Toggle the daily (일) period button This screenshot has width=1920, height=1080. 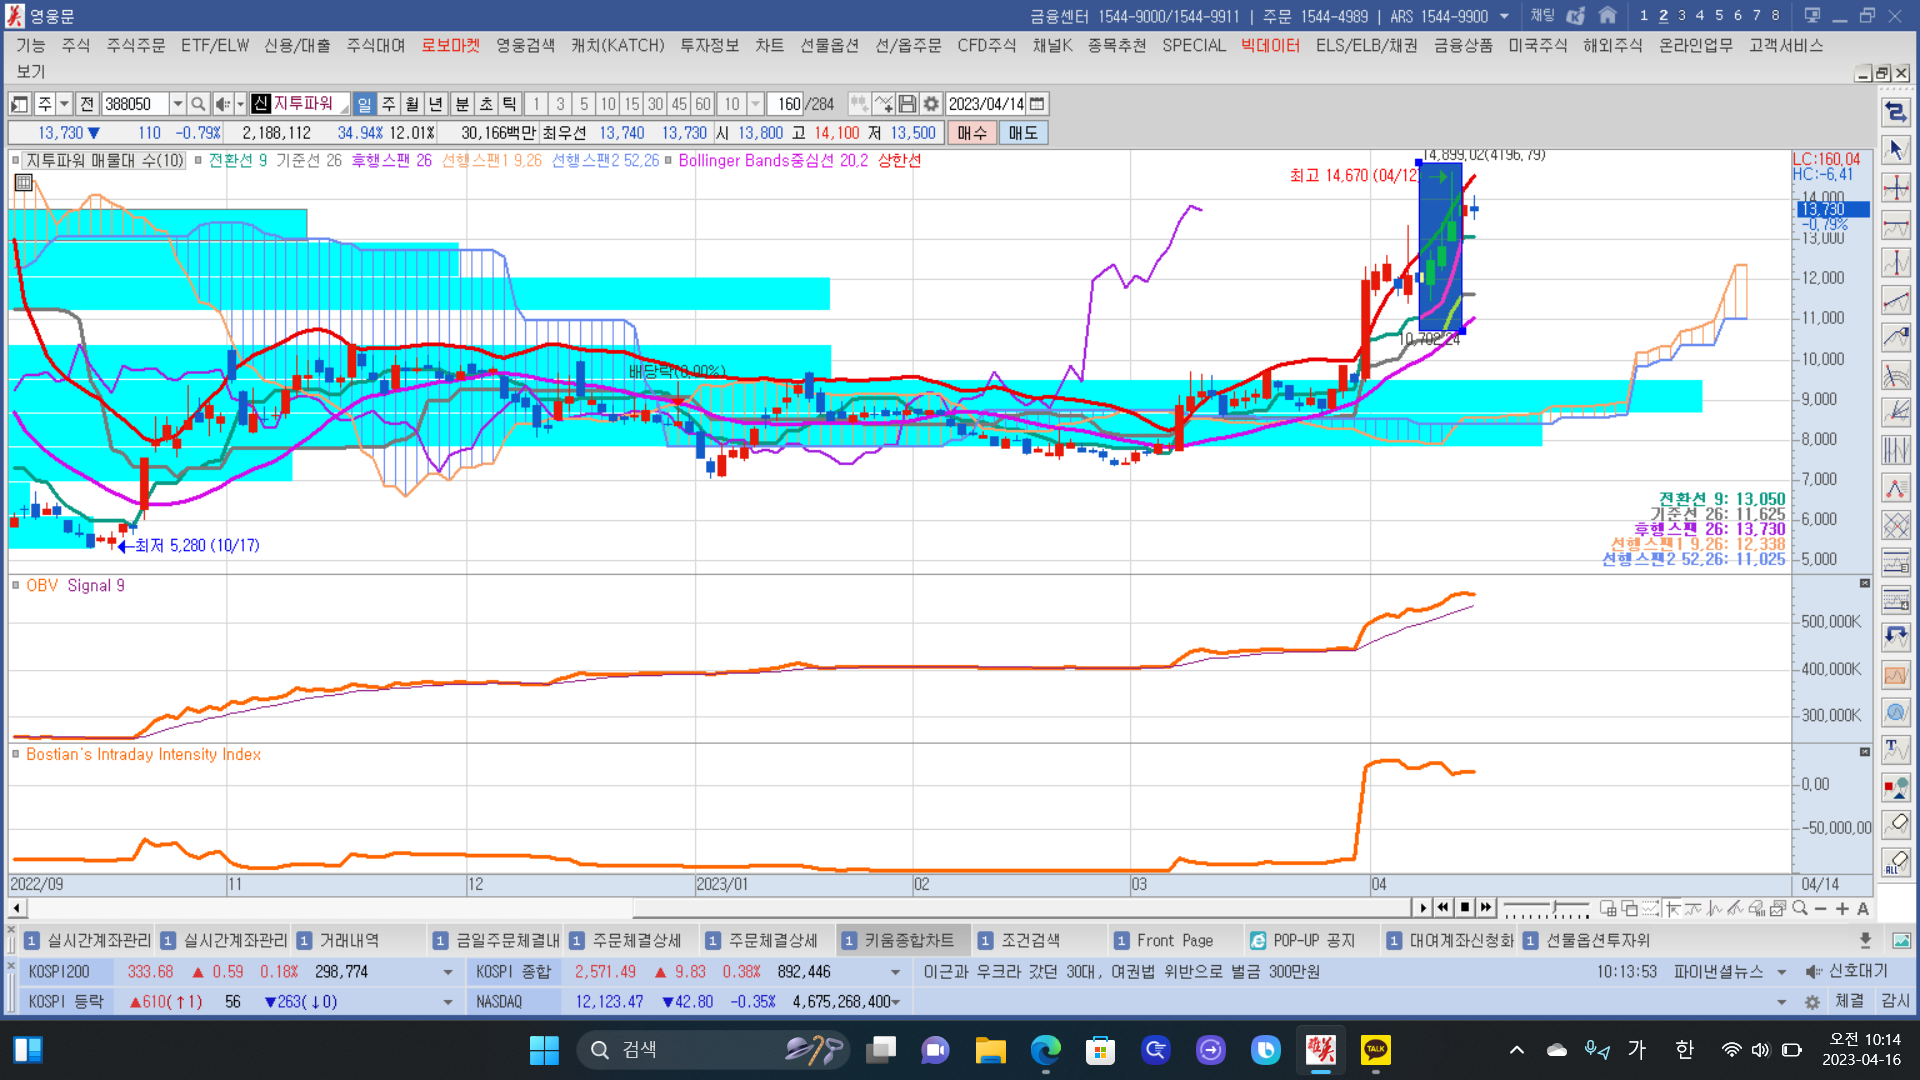[364, 104]
